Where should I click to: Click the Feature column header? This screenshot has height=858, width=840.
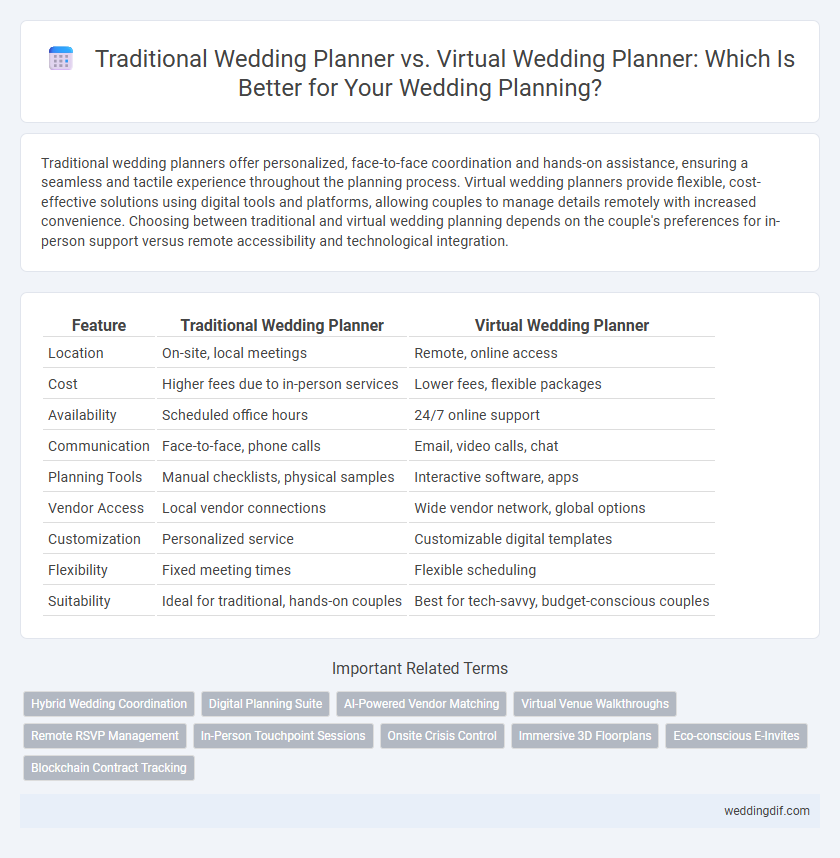(99, 326)
